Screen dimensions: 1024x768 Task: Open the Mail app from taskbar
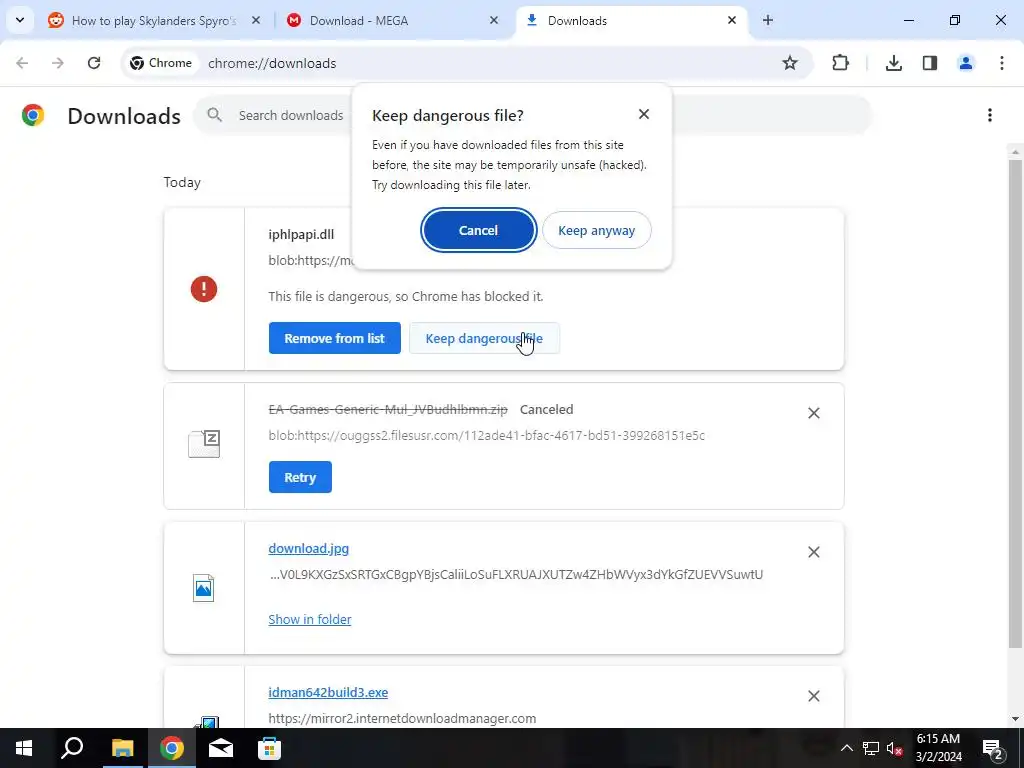point(221,748)
